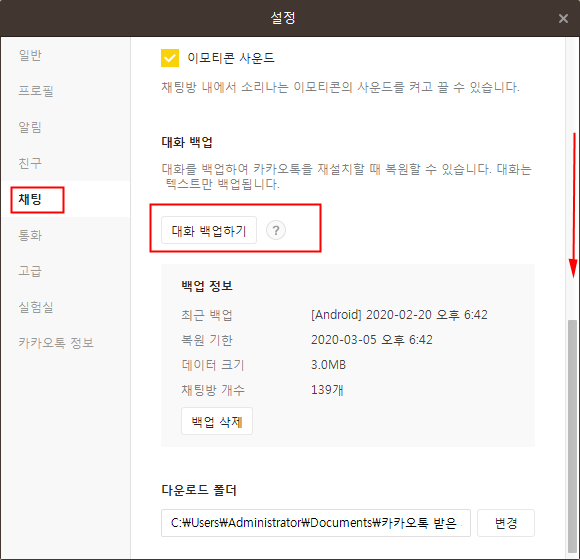This screenshot has height=560, width=580.
Task: Click the restore deadline 2020-03-05 value
Action: (x=372, y=340)
